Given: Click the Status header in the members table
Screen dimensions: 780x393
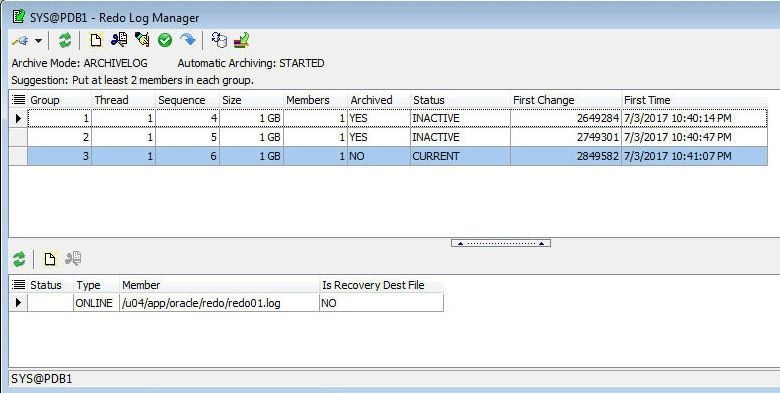Looking at the screenshot, I should point(50,285).
